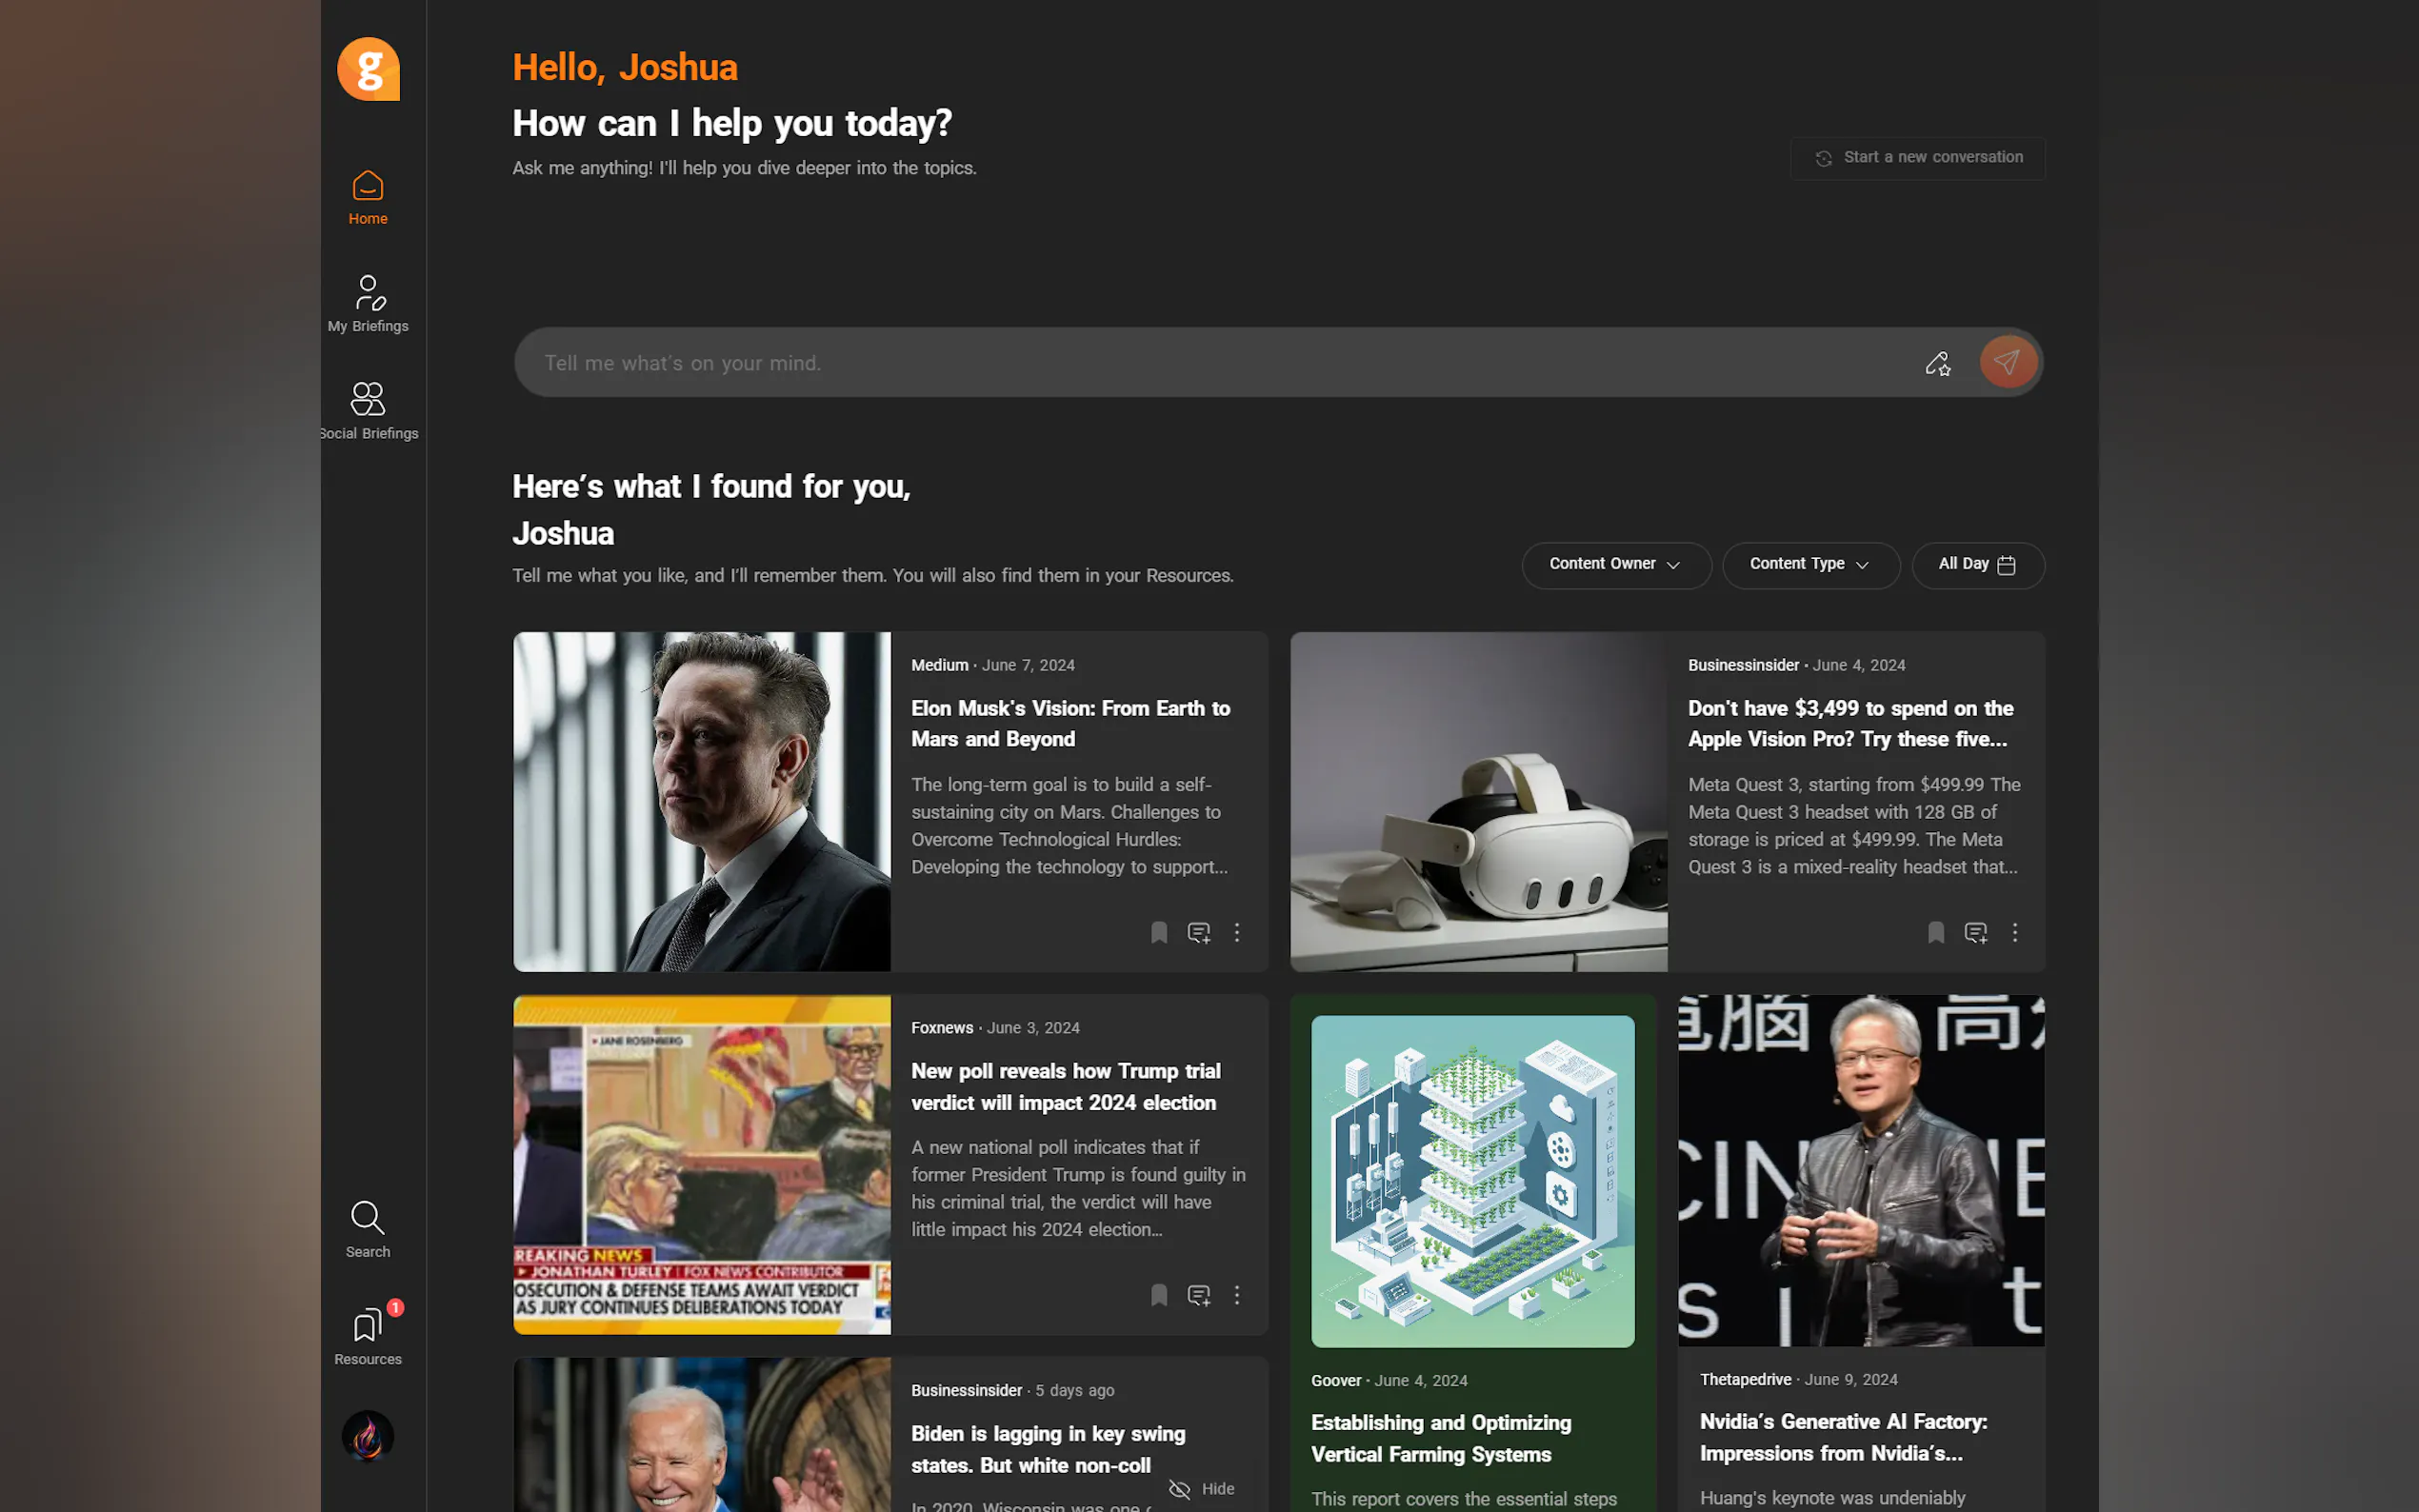Open Social Briefings in sidebar
This screenshot has width=2419, height=1512.
click(x=368, y=411)
